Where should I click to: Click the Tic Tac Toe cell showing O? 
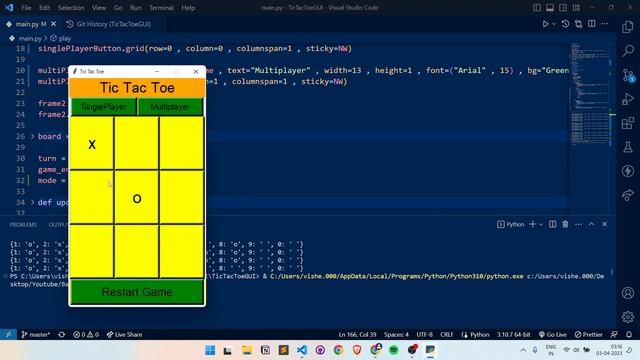click(x=137, y=198)
